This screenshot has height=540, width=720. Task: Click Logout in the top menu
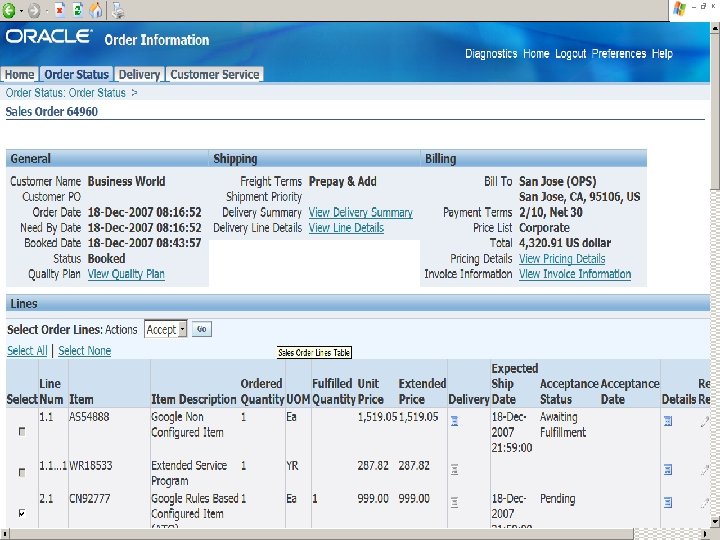571,54
